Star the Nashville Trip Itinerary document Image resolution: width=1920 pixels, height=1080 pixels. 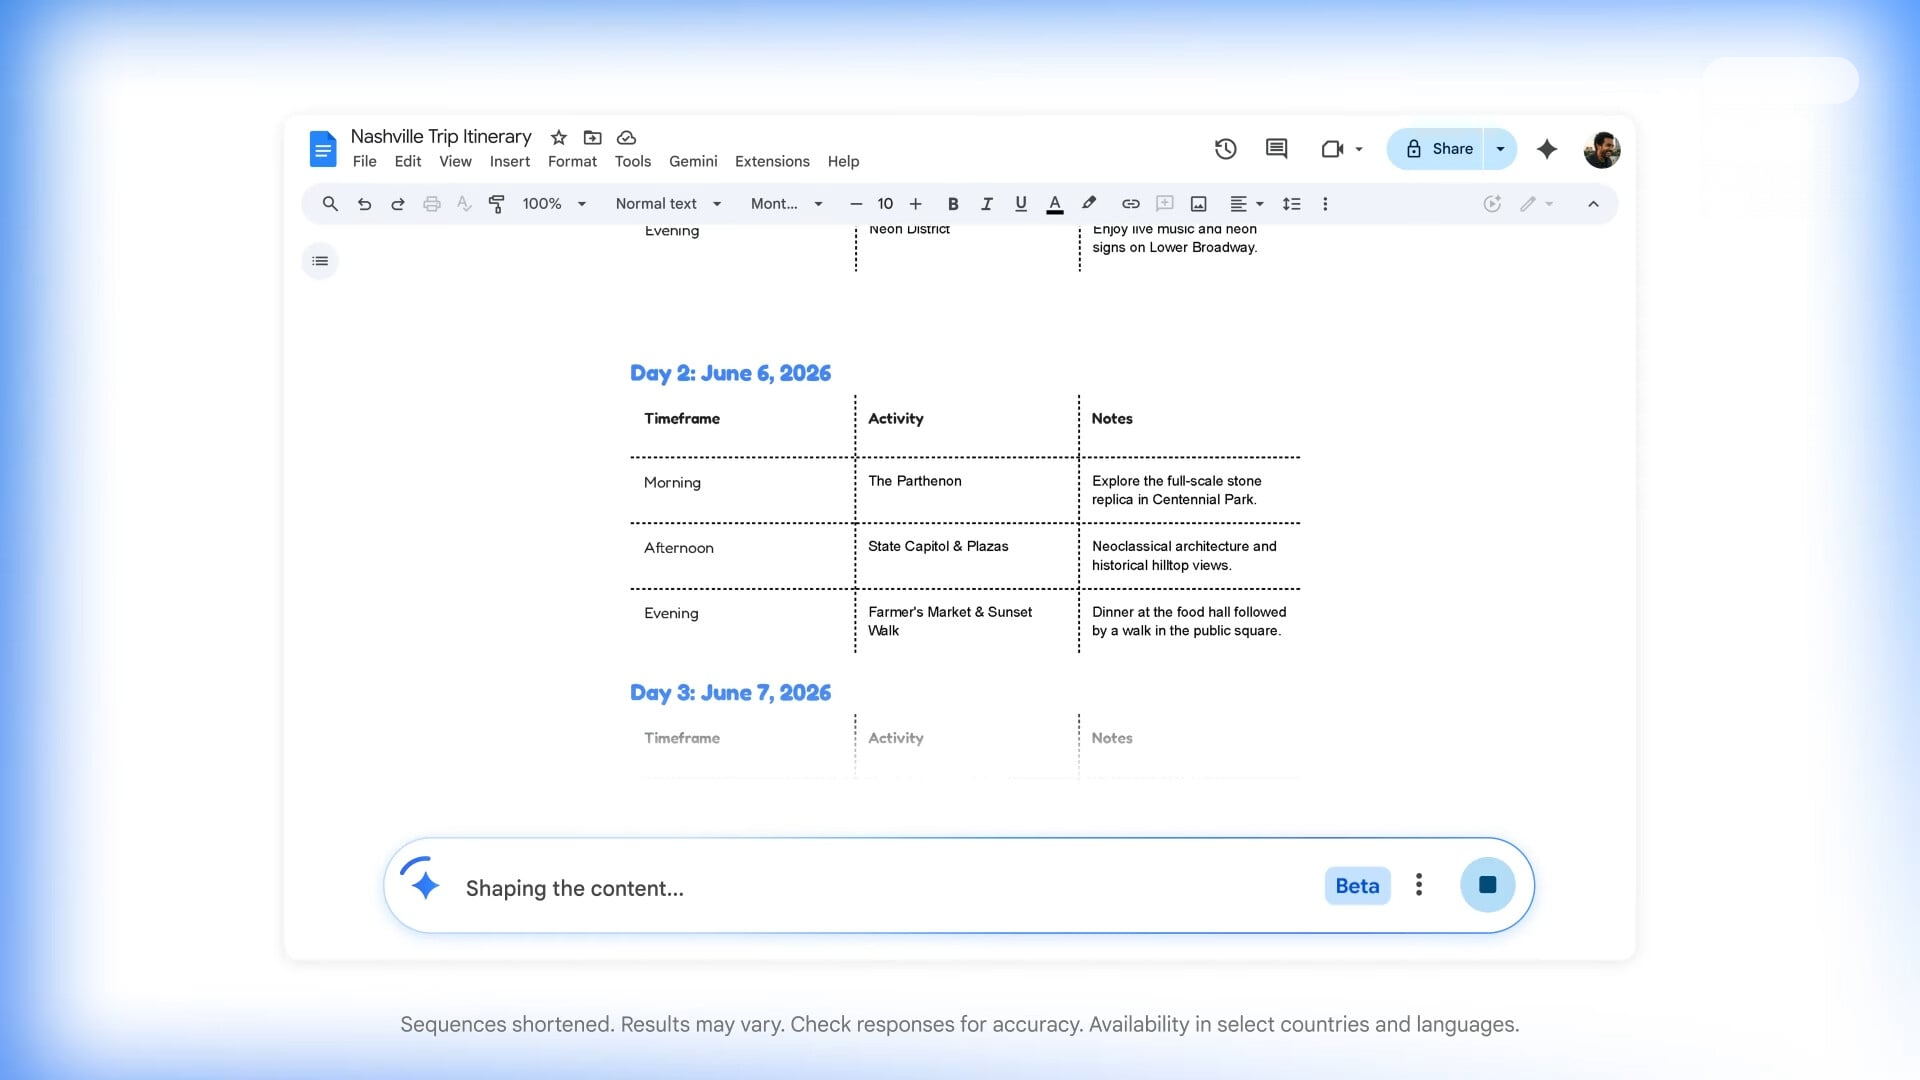click(x=559, y=137)
